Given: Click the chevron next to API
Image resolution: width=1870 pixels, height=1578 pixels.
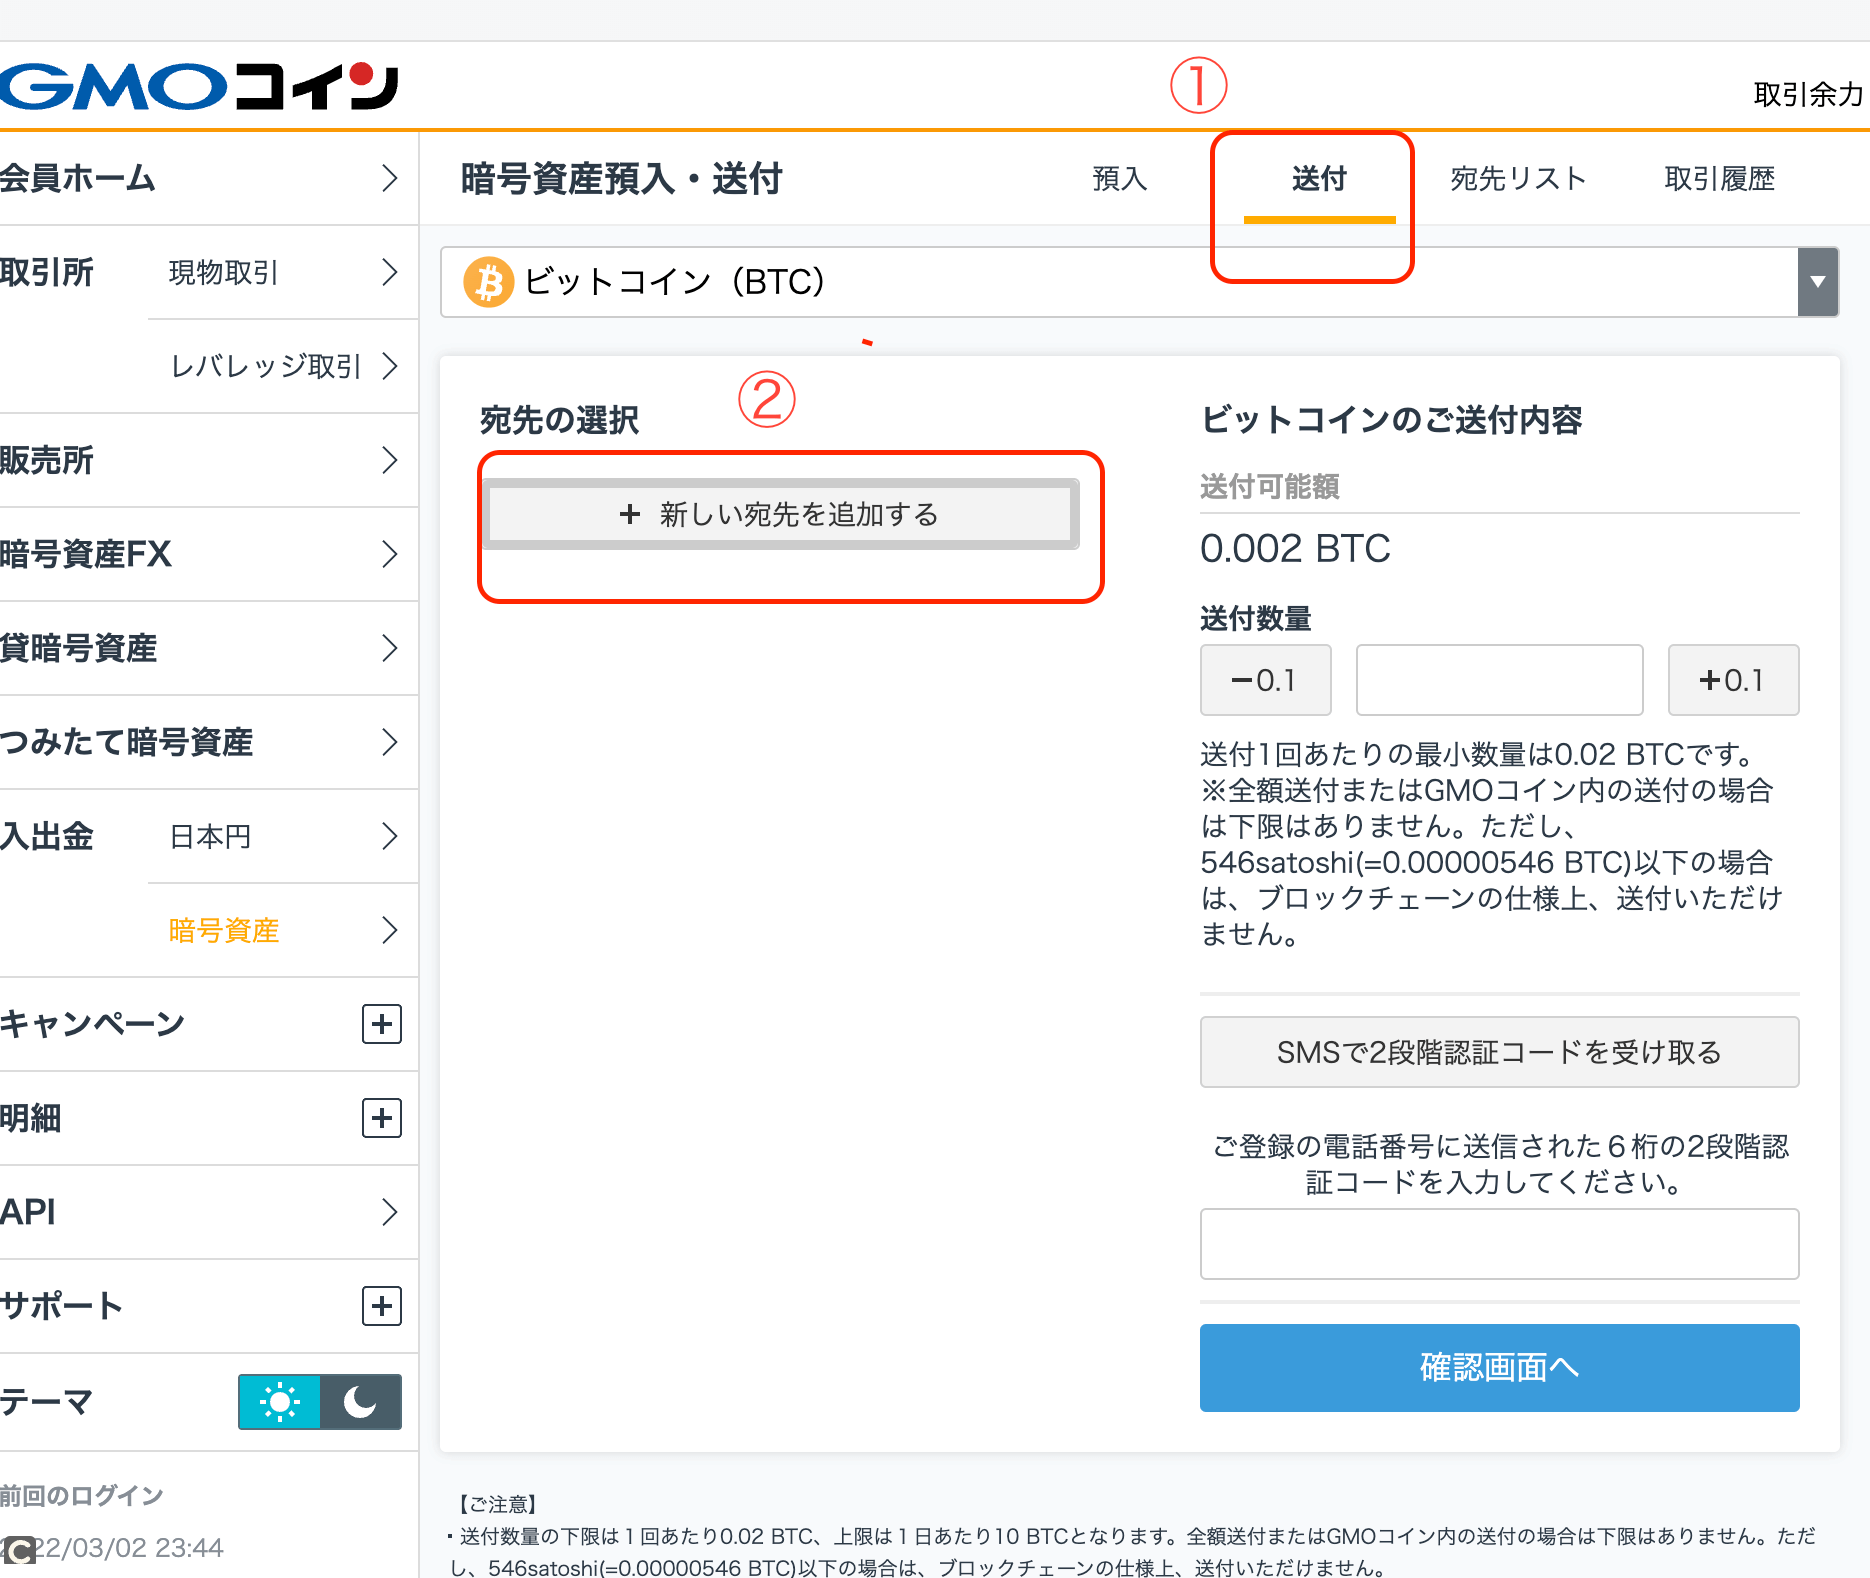Looking at the screenshot, I should 390,1212.
